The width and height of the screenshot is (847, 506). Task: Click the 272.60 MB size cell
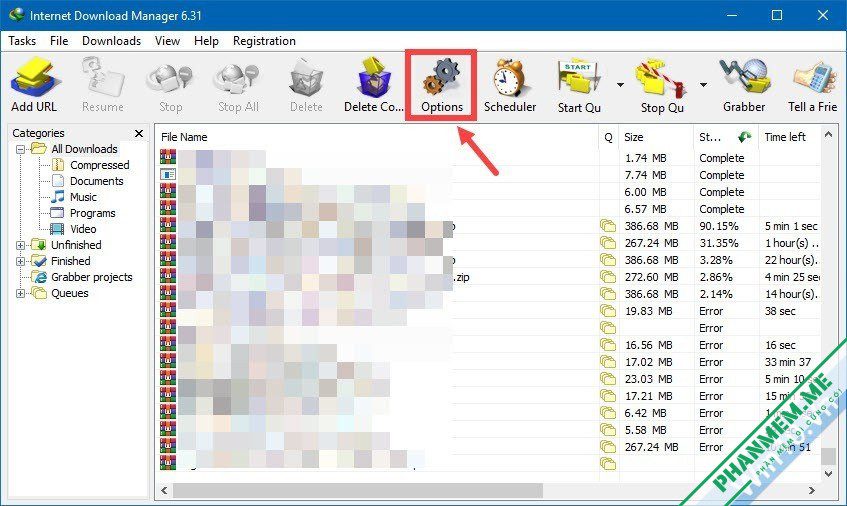pos(651,277)
